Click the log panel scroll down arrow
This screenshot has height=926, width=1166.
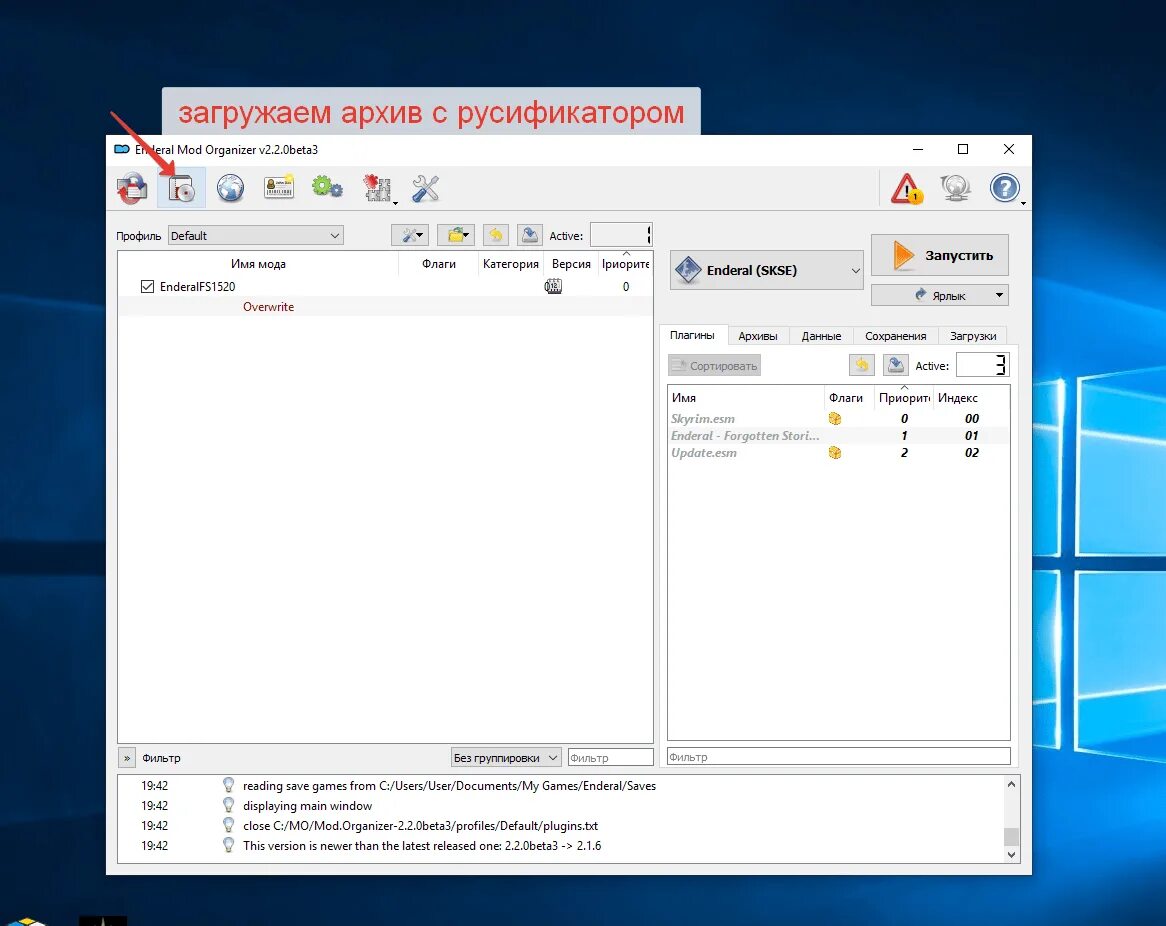tap(1011, 855)
